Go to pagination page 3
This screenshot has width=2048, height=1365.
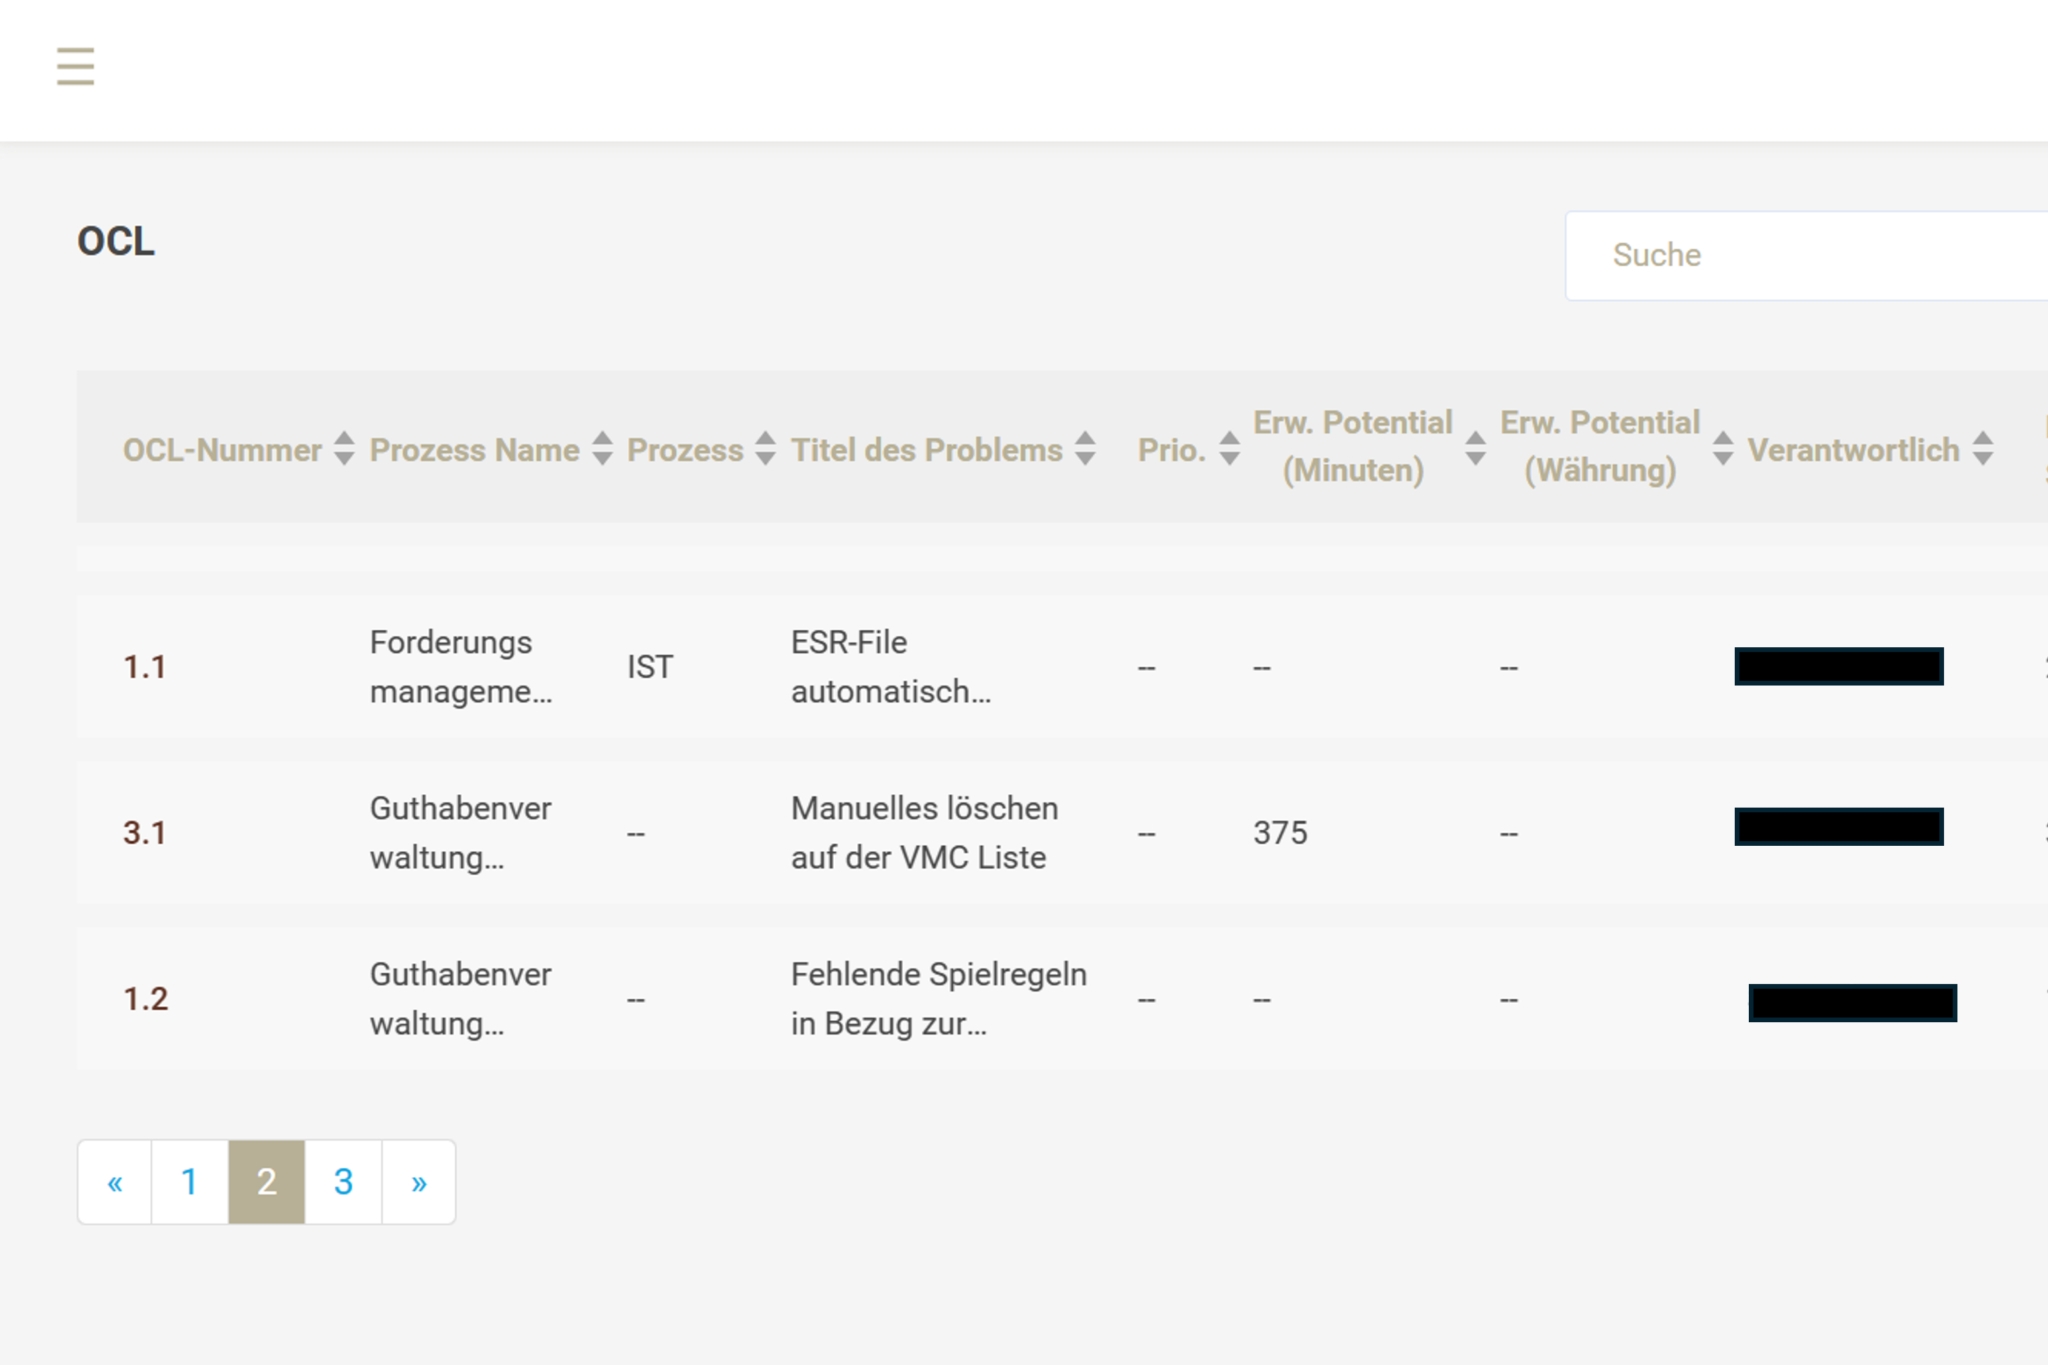coord(343,1182)
